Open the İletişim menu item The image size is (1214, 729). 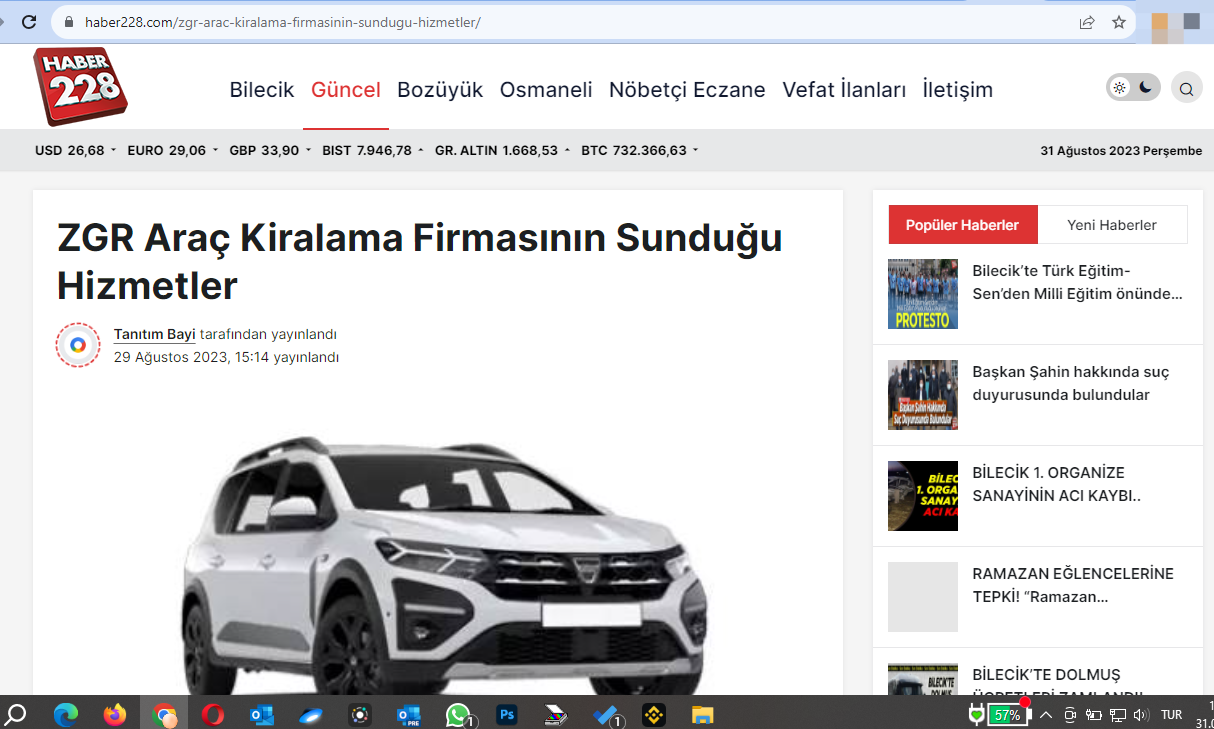[958, 89]
